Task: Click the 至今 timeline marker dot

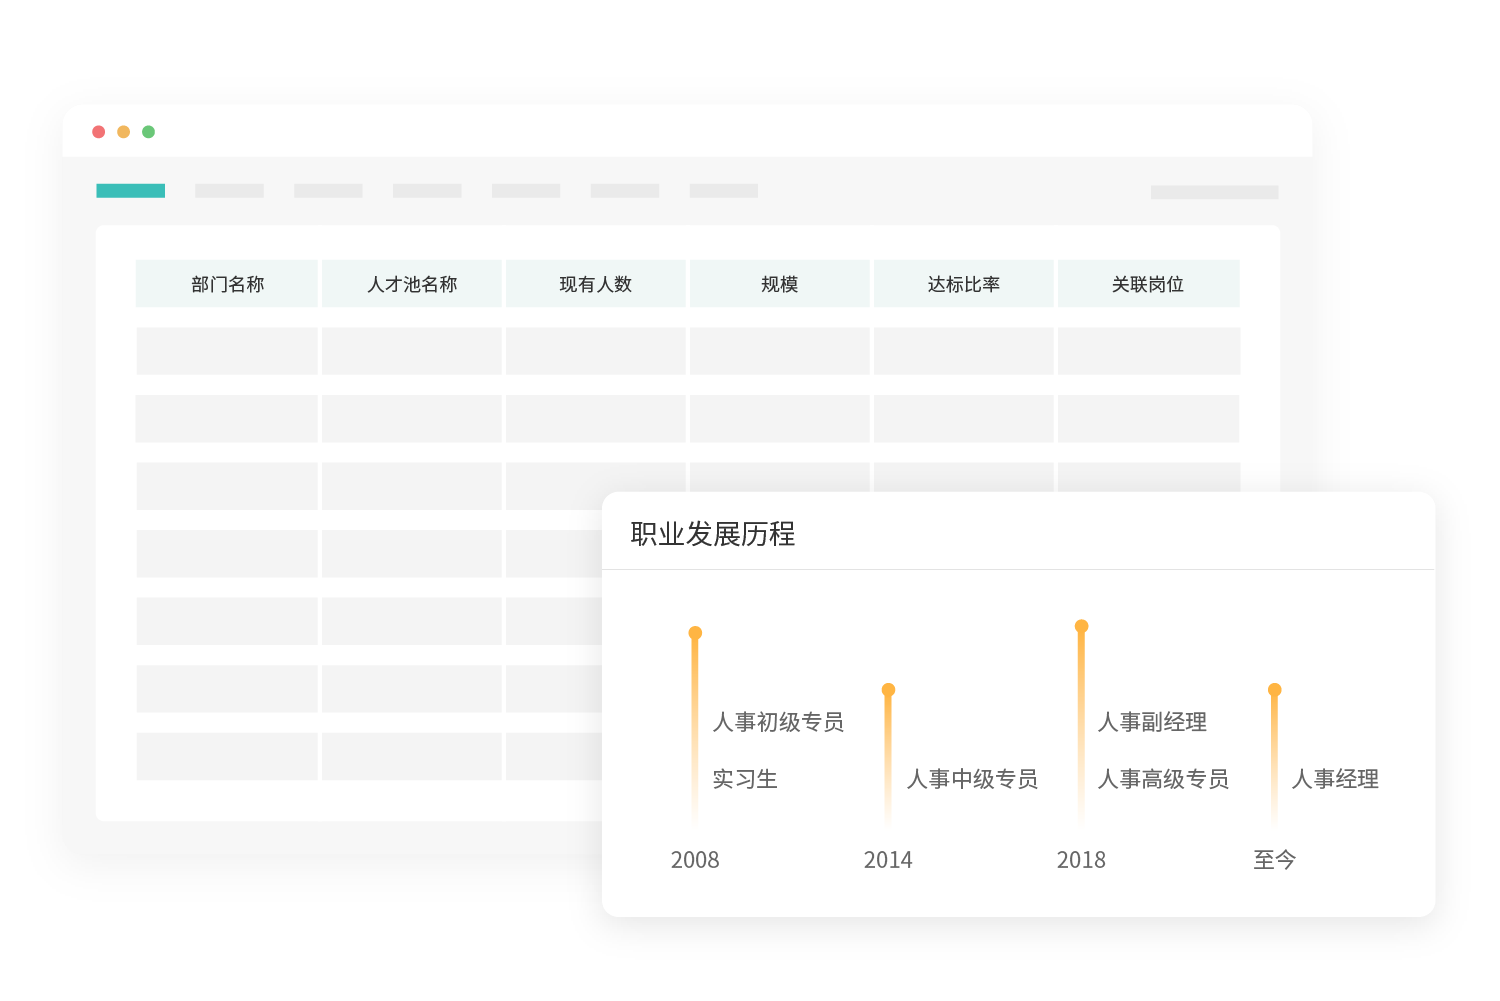Action: click(x=1274, y=690)
